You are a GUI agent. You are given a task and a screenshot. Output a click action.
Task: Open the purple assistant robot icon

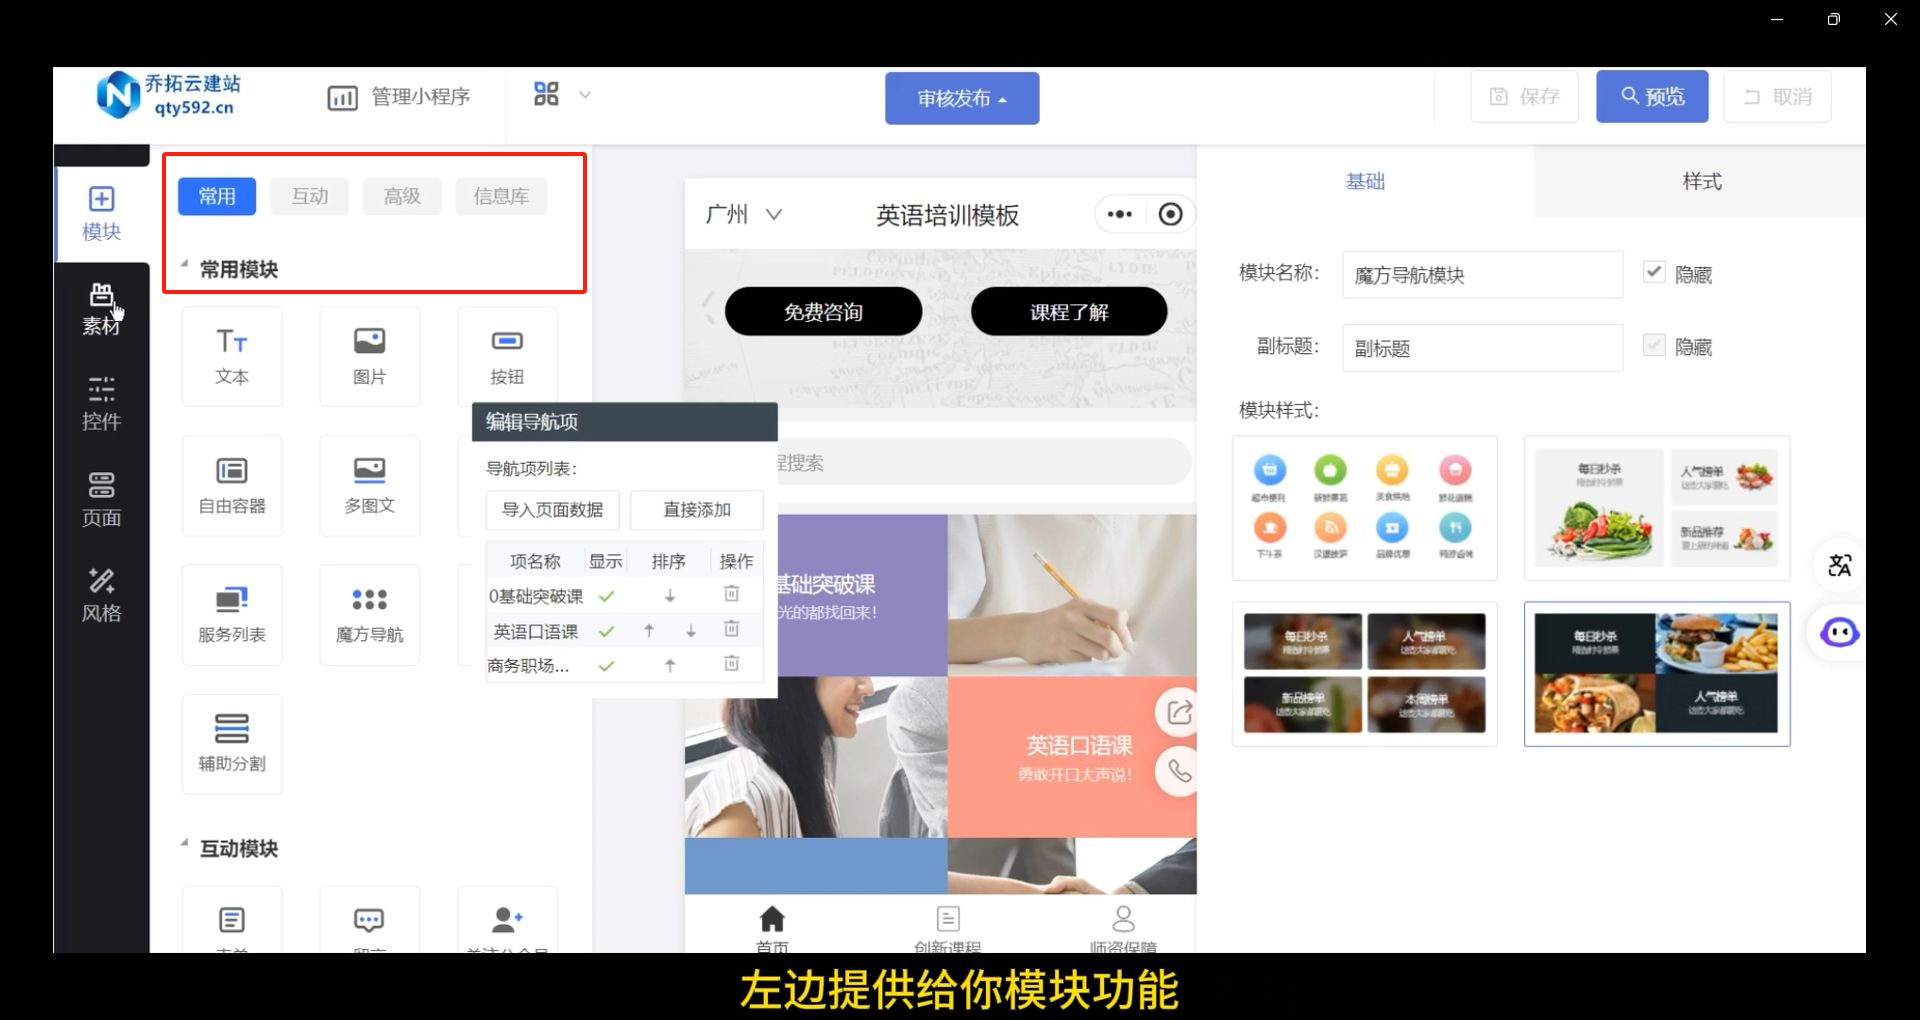tap(1839, 632)
